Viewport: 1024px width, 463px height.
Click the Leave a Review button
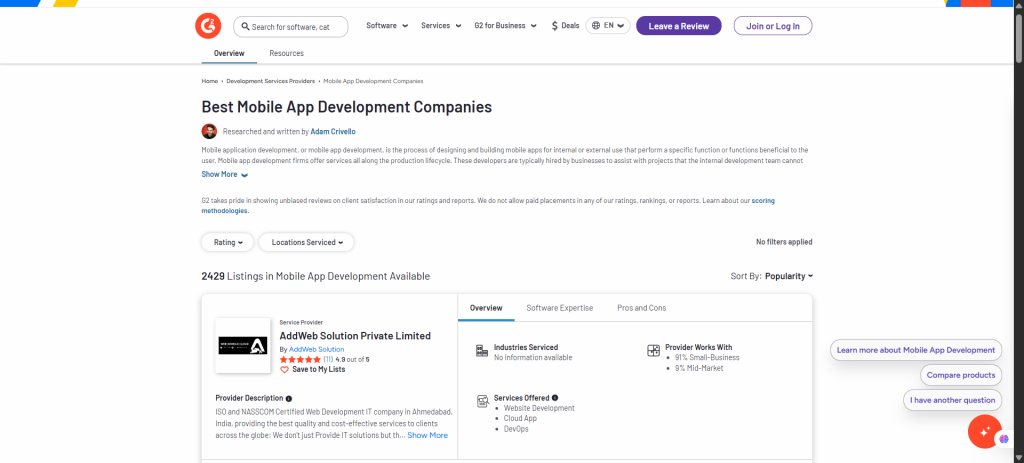coord(678,26)
